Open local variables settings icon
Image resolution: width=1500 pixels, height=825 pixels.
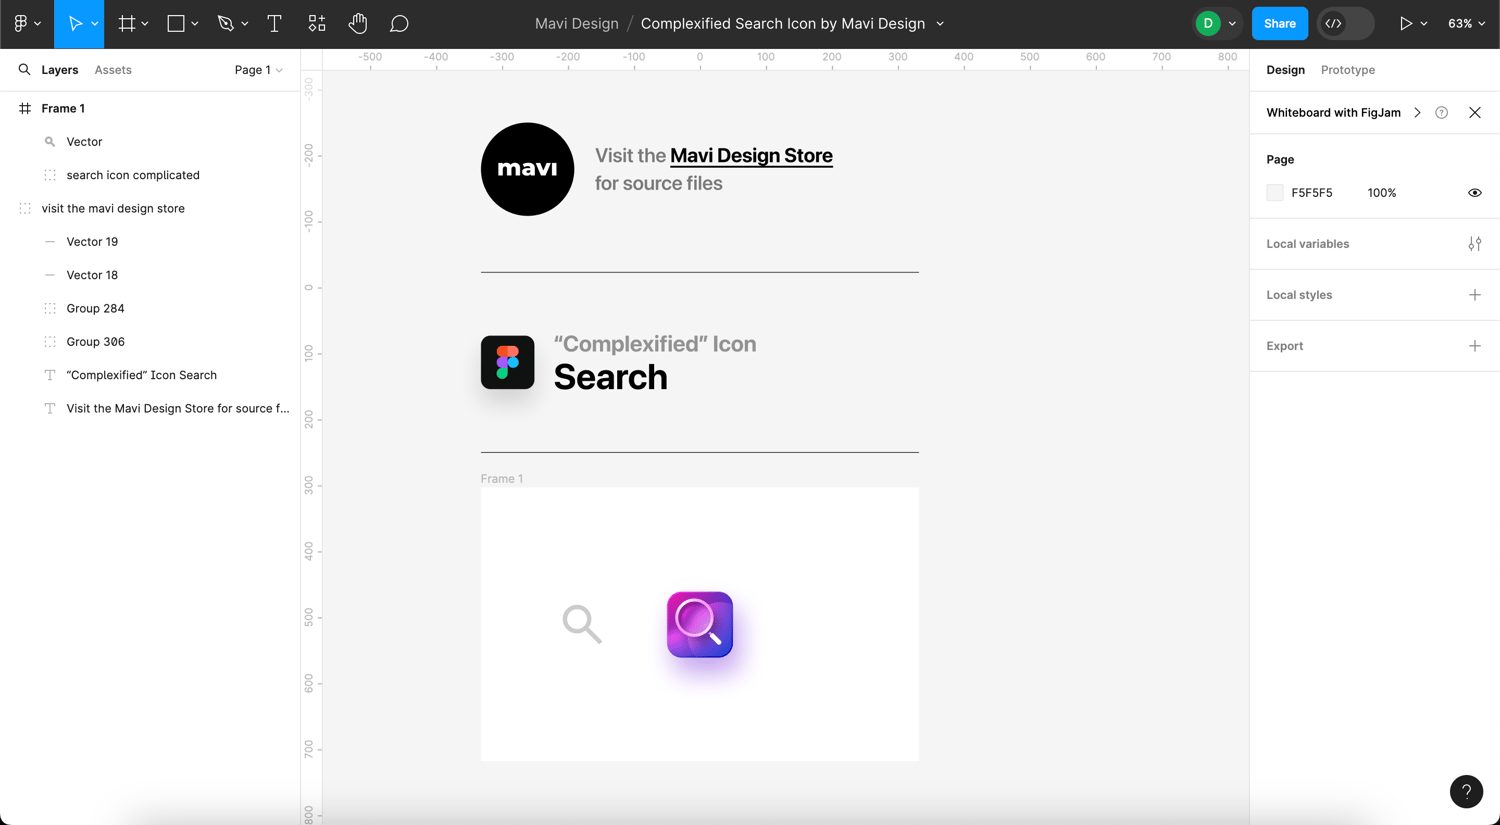tap(1475, 244)
